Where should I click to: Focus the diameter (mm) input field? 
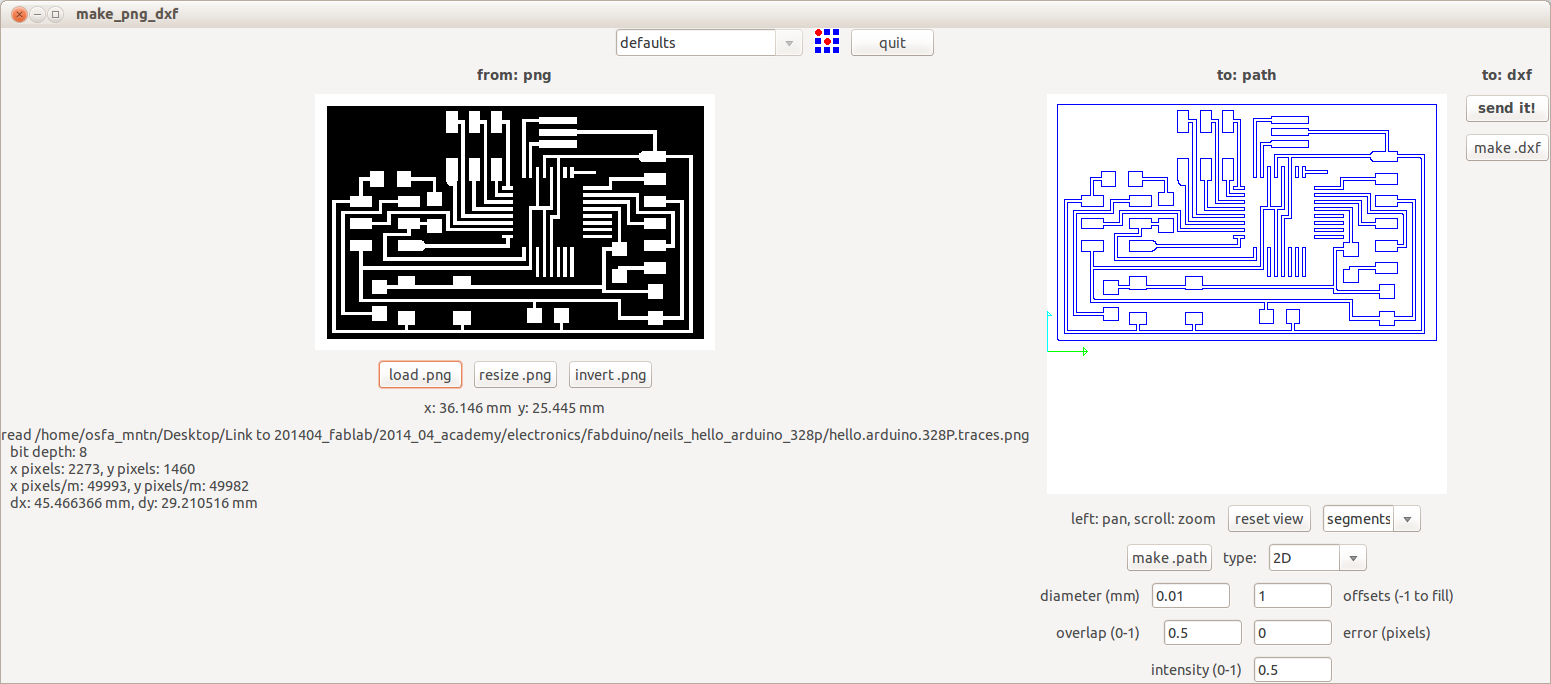click(x=1191, y=596)
